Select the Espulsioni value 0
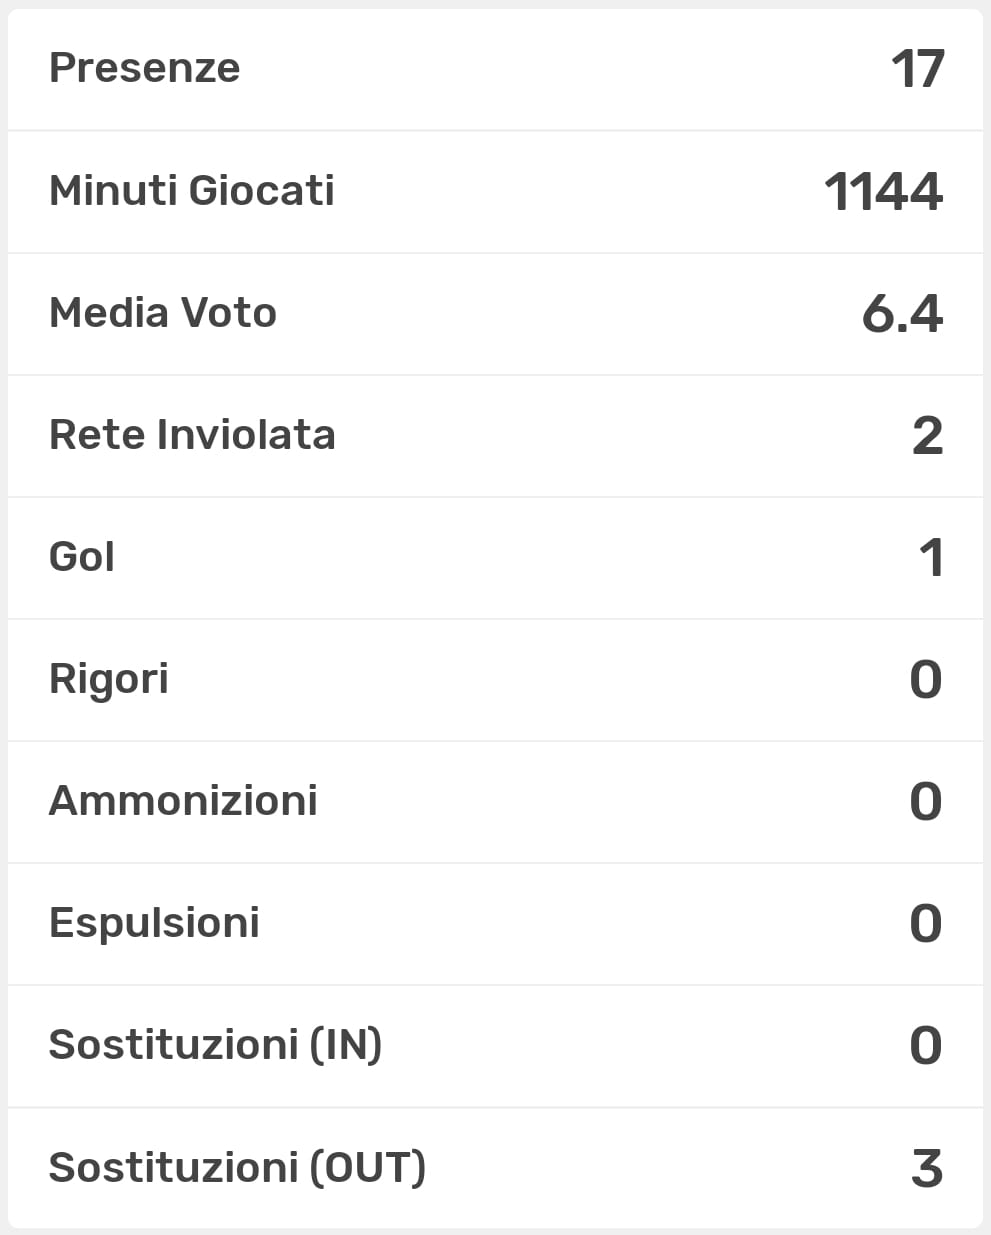 pos(926,924)
